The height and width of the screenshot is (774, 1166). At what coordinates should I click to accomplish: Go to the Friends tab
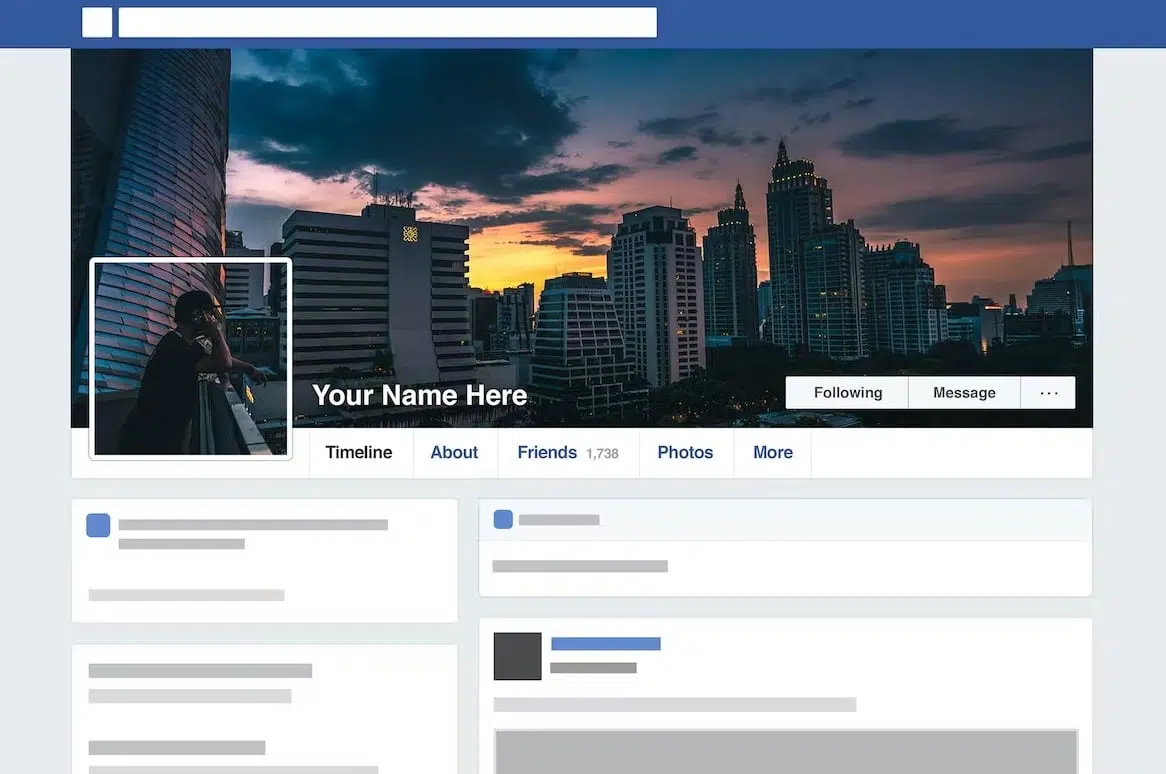[546, 453]
